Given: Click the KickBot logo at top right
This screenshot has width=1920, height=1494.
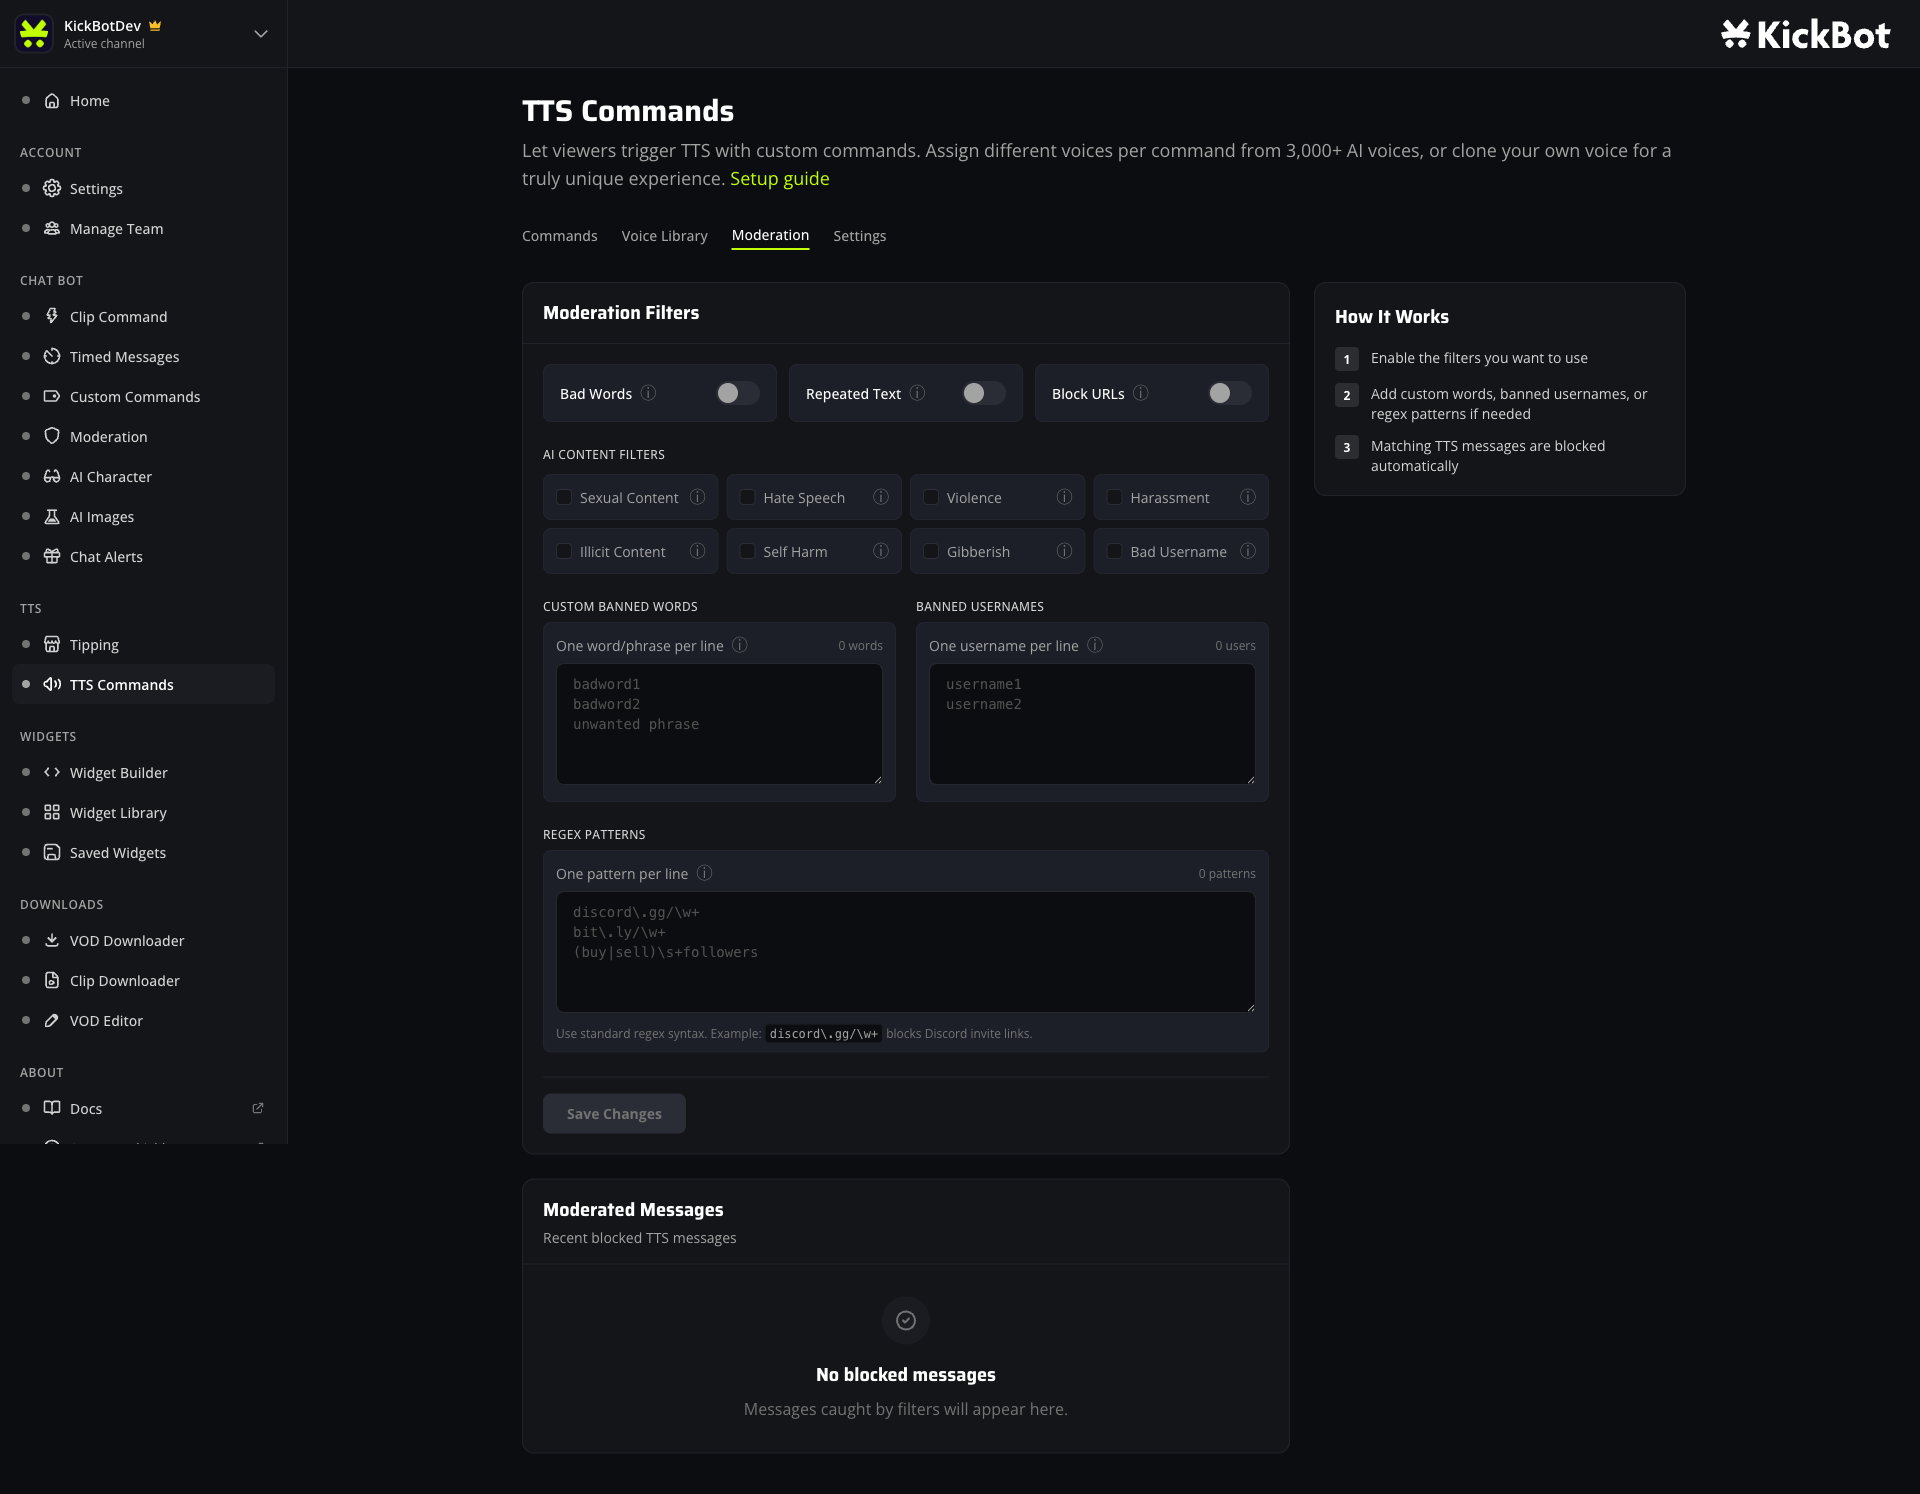Looking at the screenshot, I should [1805, 35].
